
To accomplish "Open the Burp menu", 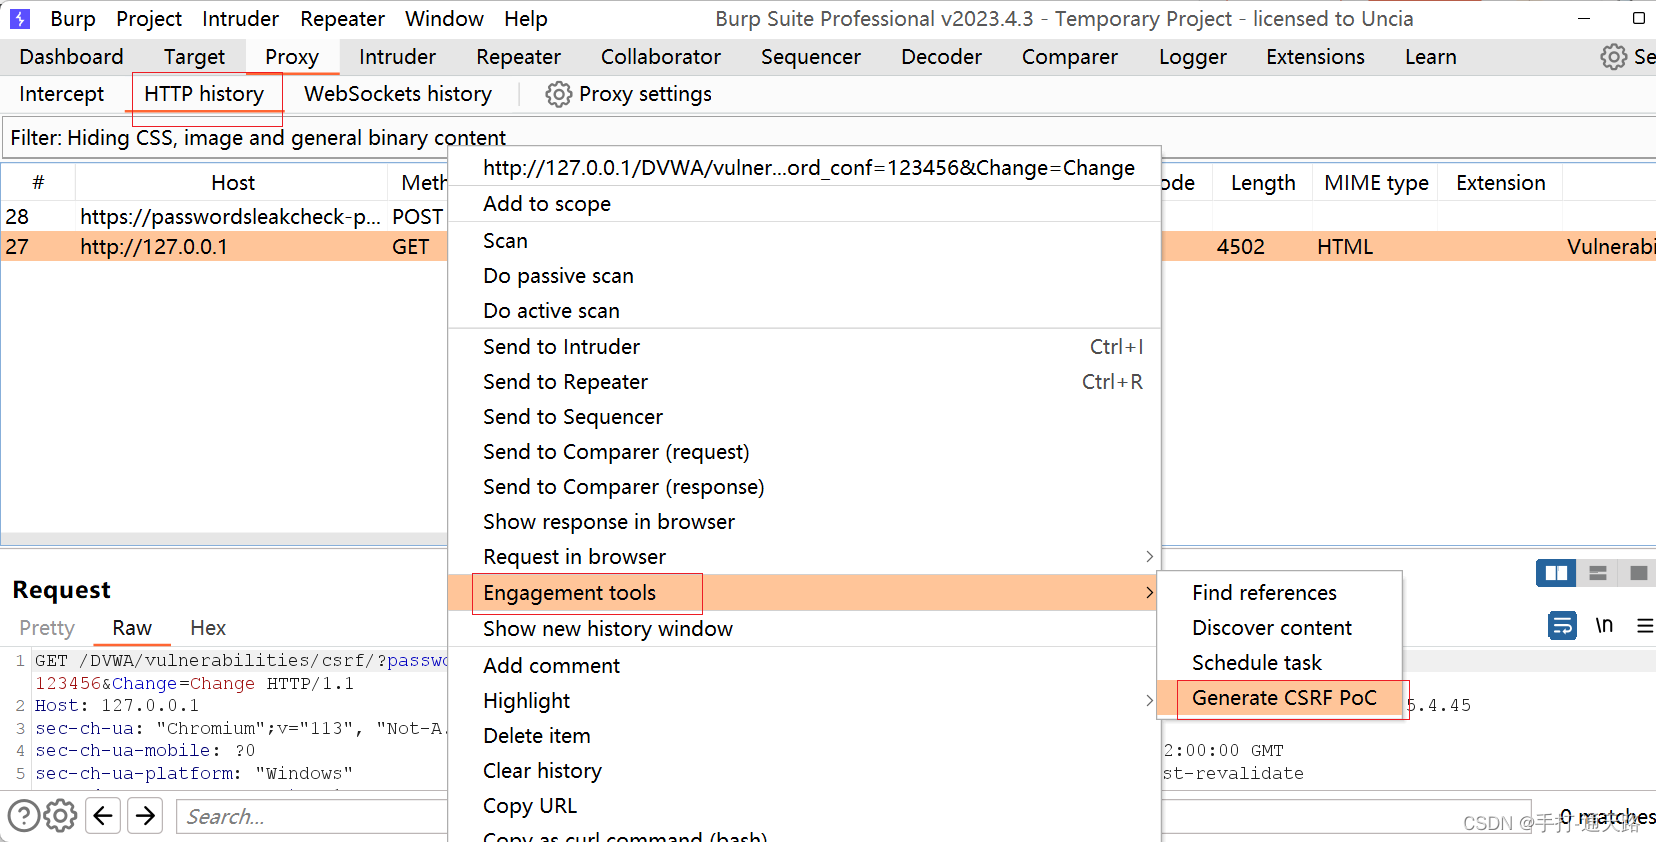I will point(73,19).
